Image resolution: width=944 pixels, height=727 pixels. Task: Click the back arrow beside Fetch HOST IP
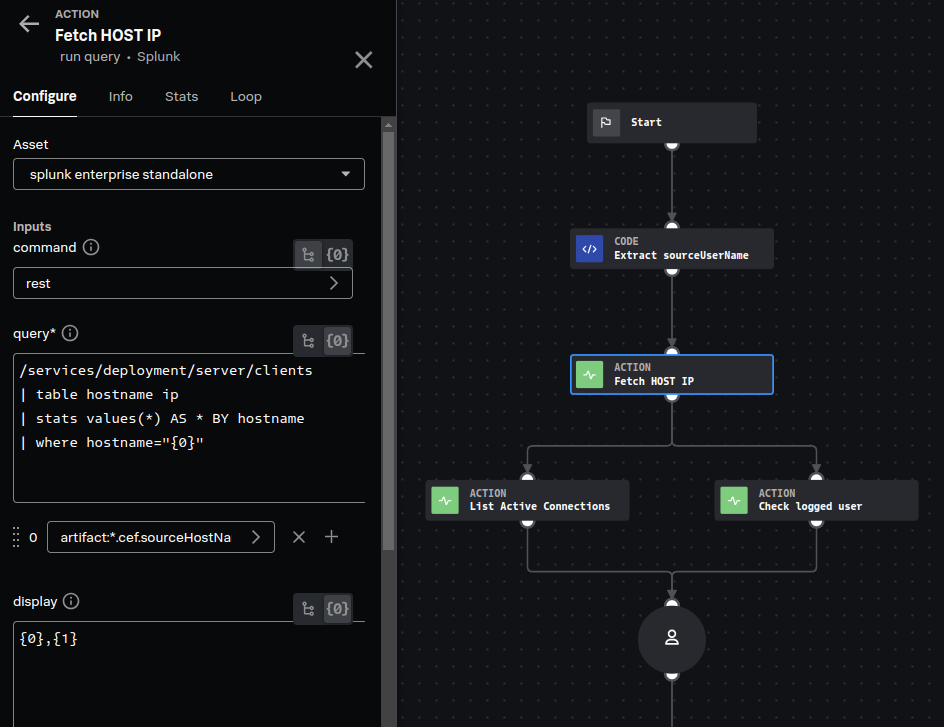tap(29, 25)
